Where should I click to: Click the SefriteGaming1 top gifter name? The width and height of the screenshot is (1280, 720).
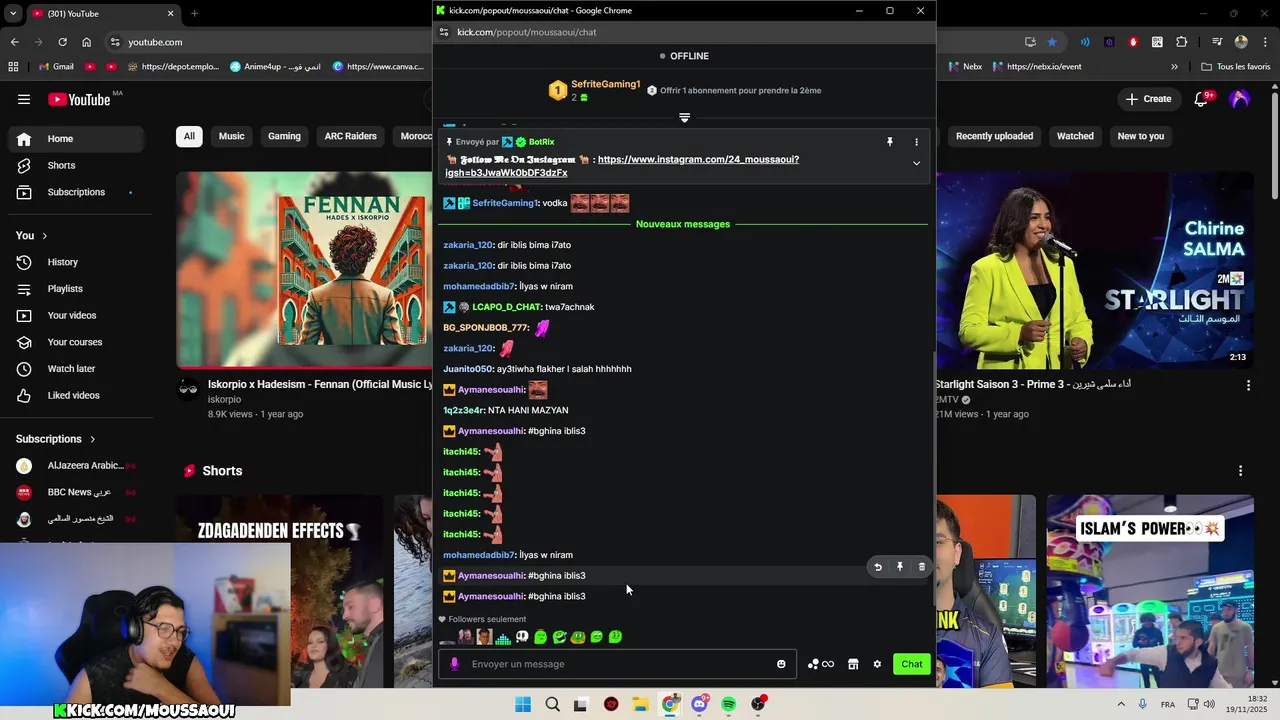[605, 84]
